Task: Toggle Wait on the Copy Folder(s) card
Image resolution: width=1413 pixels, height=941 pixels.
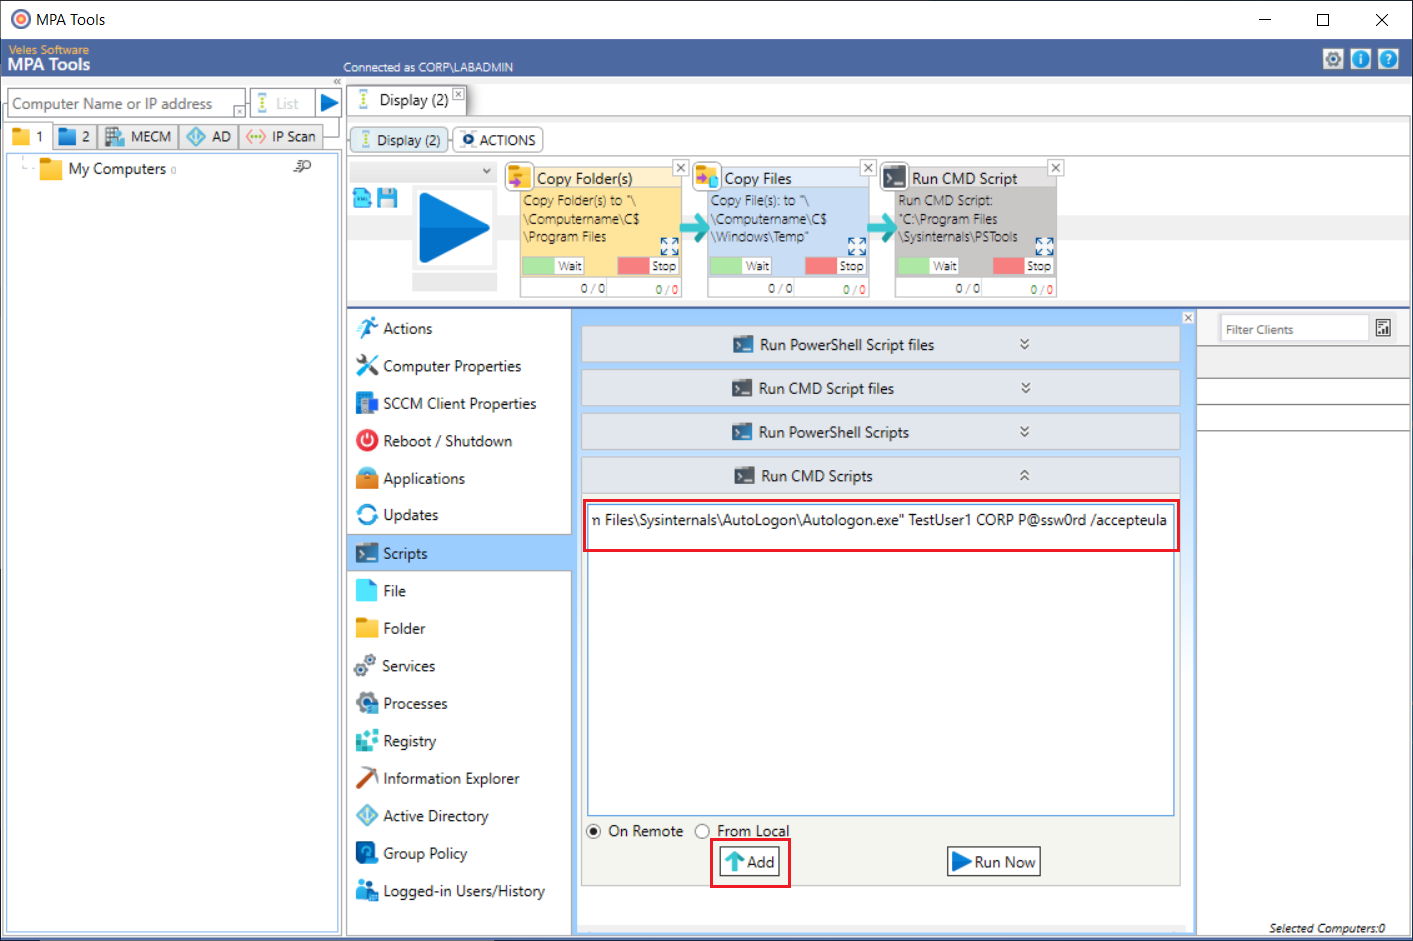Action: click(554, 265)
